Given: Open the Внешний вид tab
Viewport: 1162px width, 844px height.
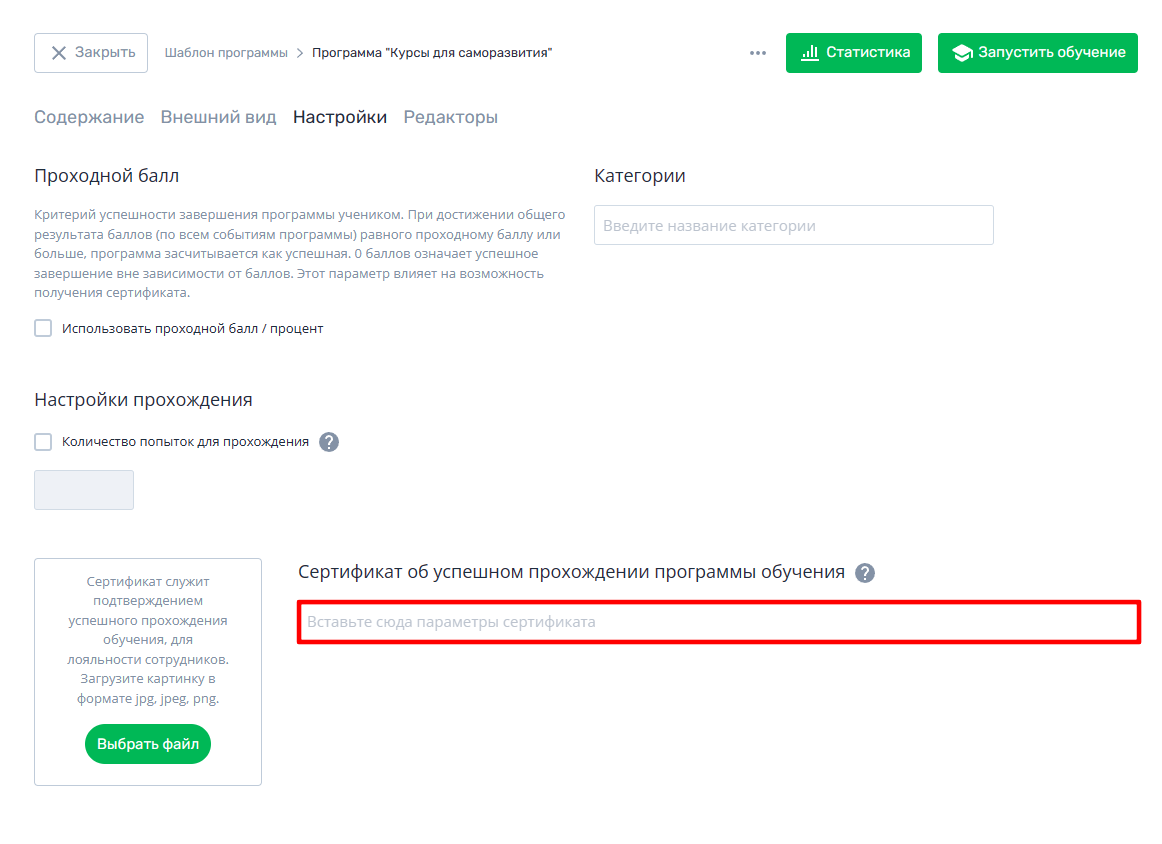Looking at the screenshot, I should pos(219,117).
